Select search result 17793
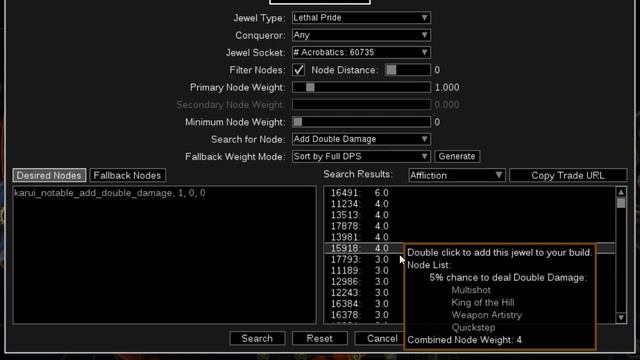The height and width of the screenshot is (360, 640). pyautogui.click(x=363, y=259)
